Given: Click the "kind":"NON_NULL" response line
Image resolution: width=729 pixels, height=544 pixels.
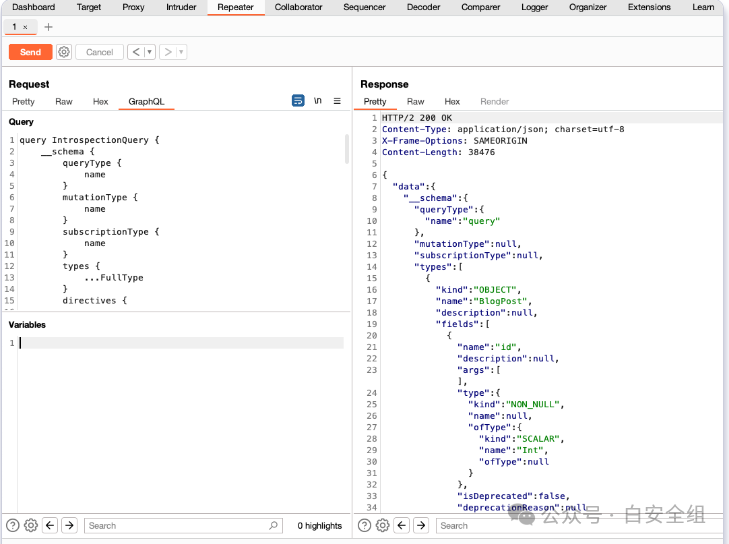Looking at the screenshot, I should coord(516,405).
